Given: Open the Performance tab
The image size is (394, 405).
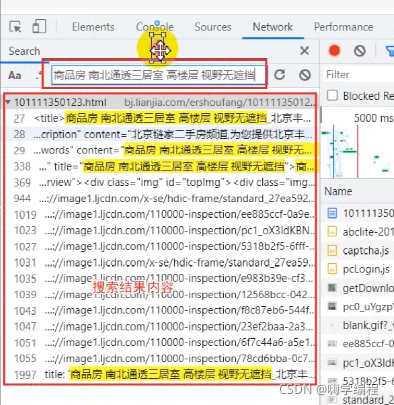Looking at the screenshot, I should click(x=343, y=27).
